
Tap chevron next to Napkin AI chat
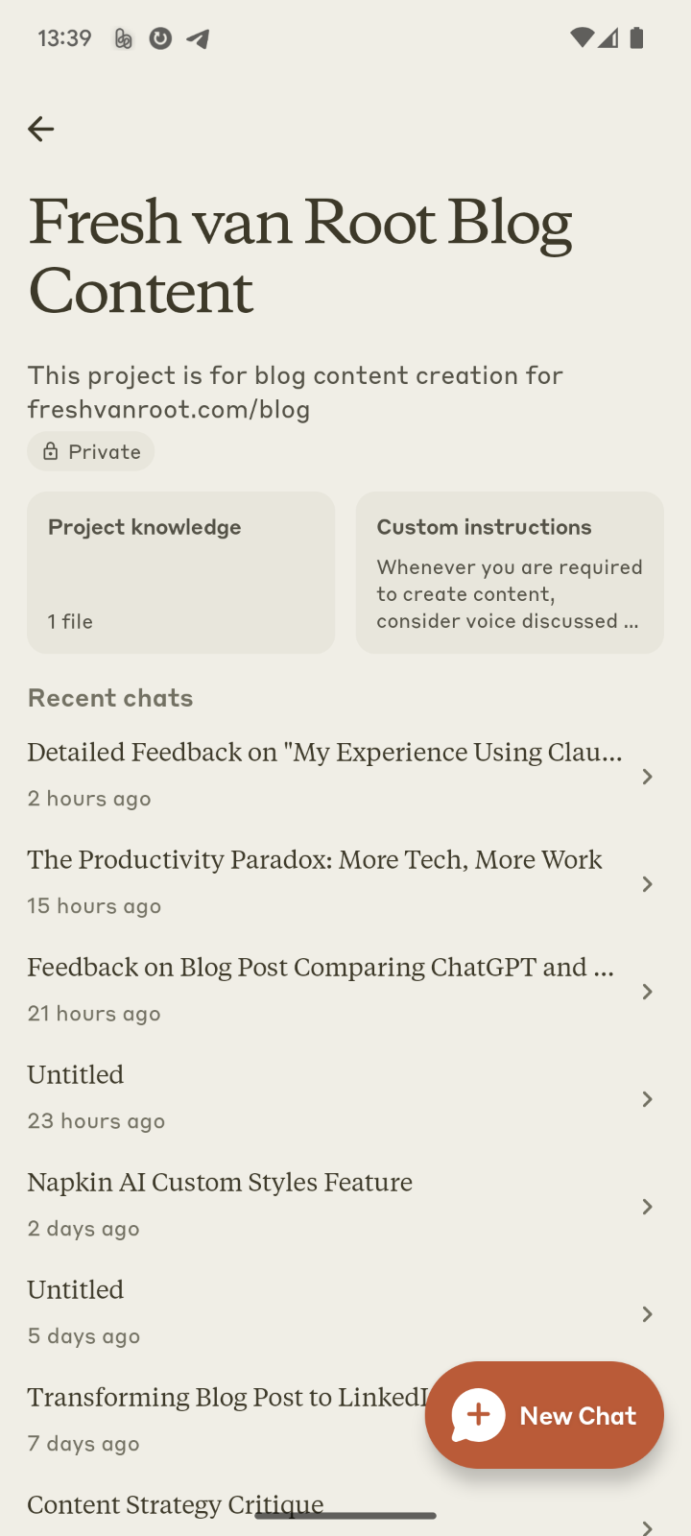pyautogui.click(x=647, y=1207)
